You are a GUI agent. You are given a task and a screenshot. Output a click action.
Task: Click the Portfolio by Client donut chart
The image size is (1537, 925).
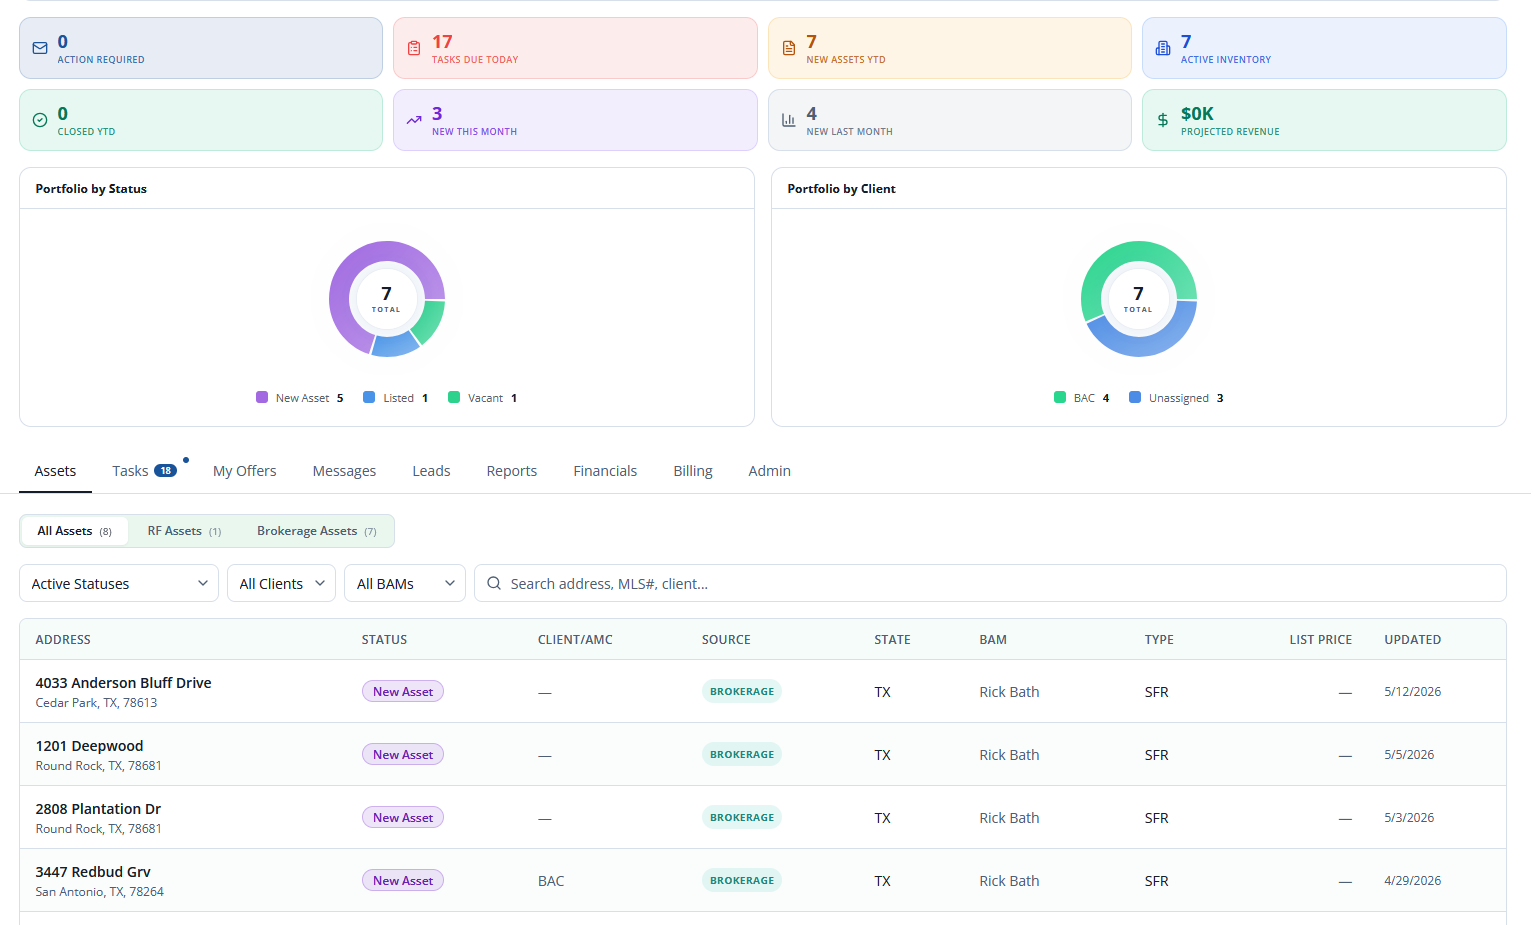click(x=1139, y=299)
